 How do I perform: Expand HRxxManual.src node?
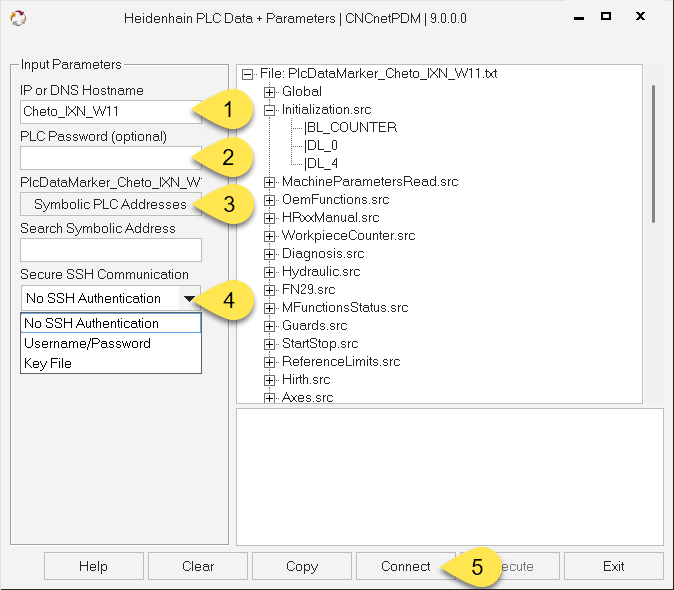tap(269, 218)
